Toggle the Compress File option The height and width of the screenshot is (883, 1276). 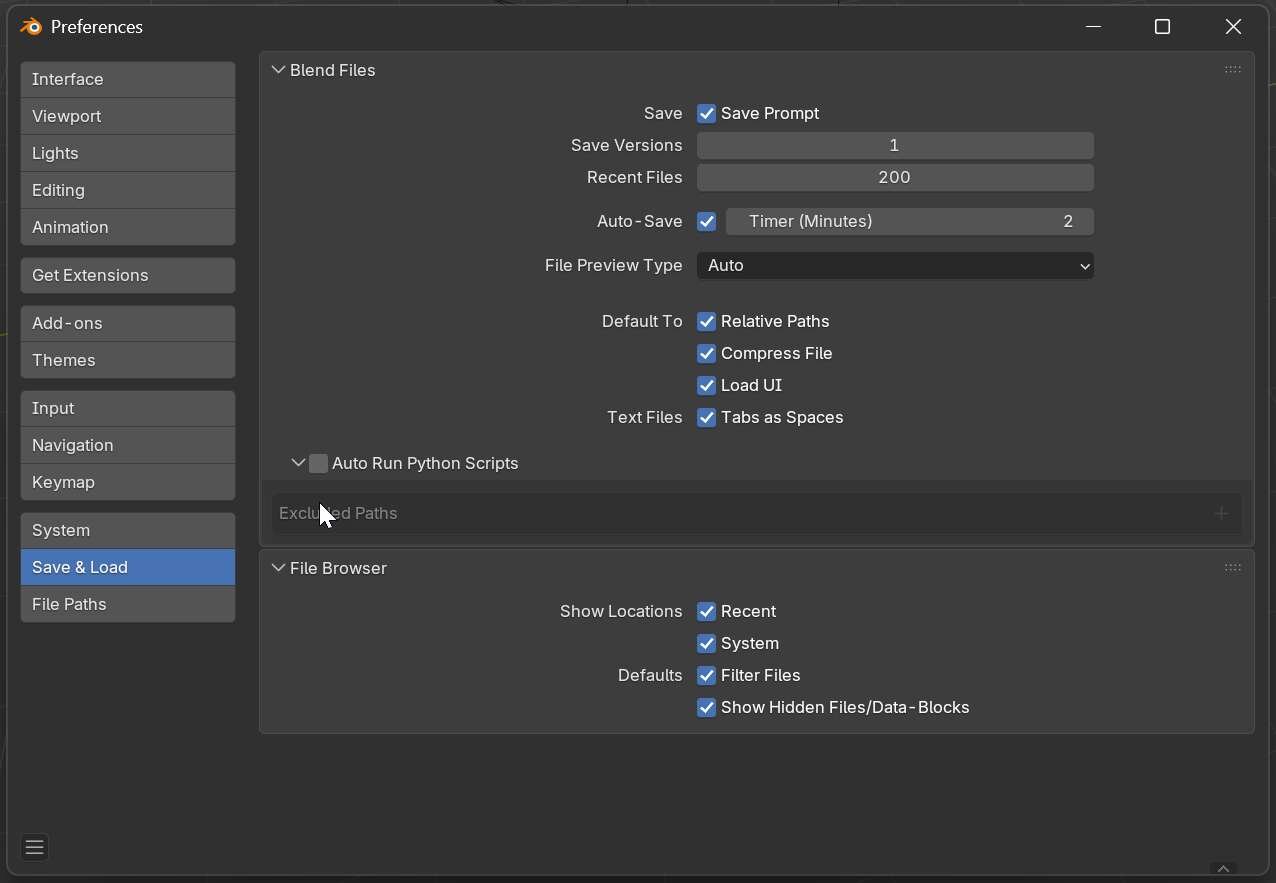[x=707, y=354]
